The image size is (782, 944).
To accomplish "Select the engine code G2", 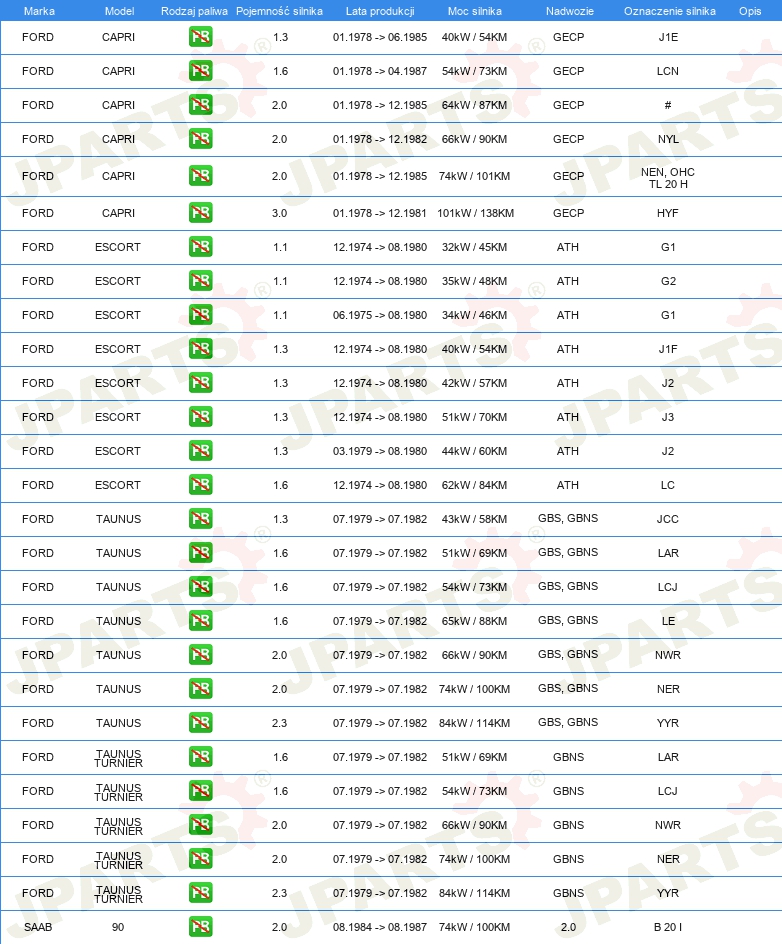I will [668, 281].
